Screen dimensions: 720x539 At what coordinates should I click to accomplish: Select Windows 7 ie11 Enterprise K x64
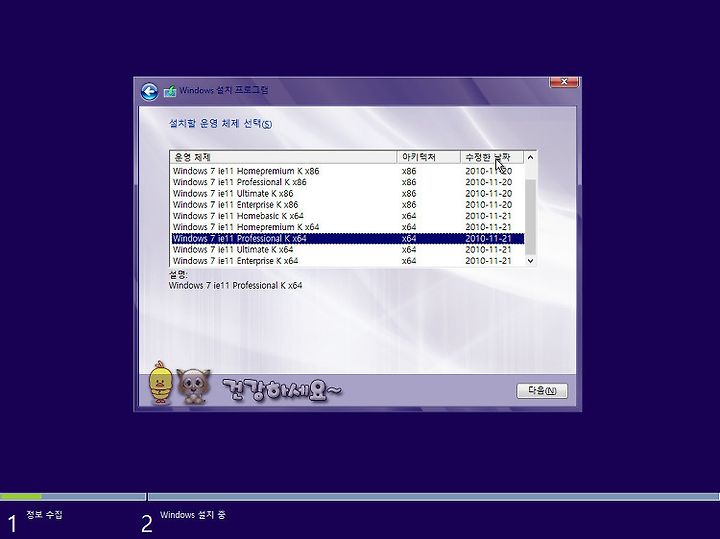pyautogui.click(x=348, y=261)
